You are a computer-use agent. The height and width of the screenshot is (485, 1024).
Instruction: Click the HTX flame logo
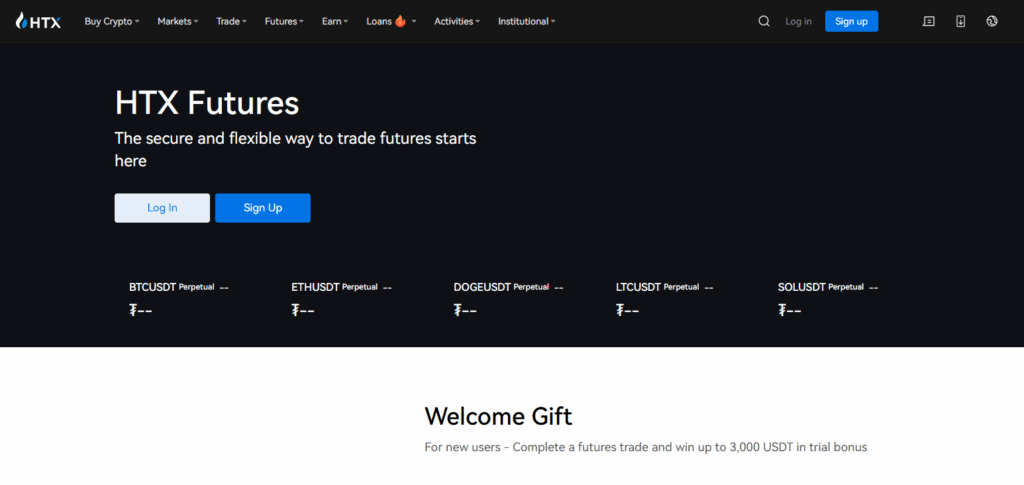pos(22,21)
